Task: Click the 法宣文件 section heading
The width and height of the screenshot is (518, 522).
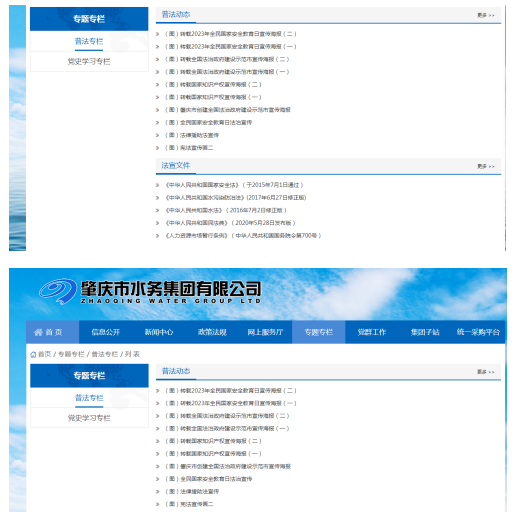Action: (x=176, y=165)
